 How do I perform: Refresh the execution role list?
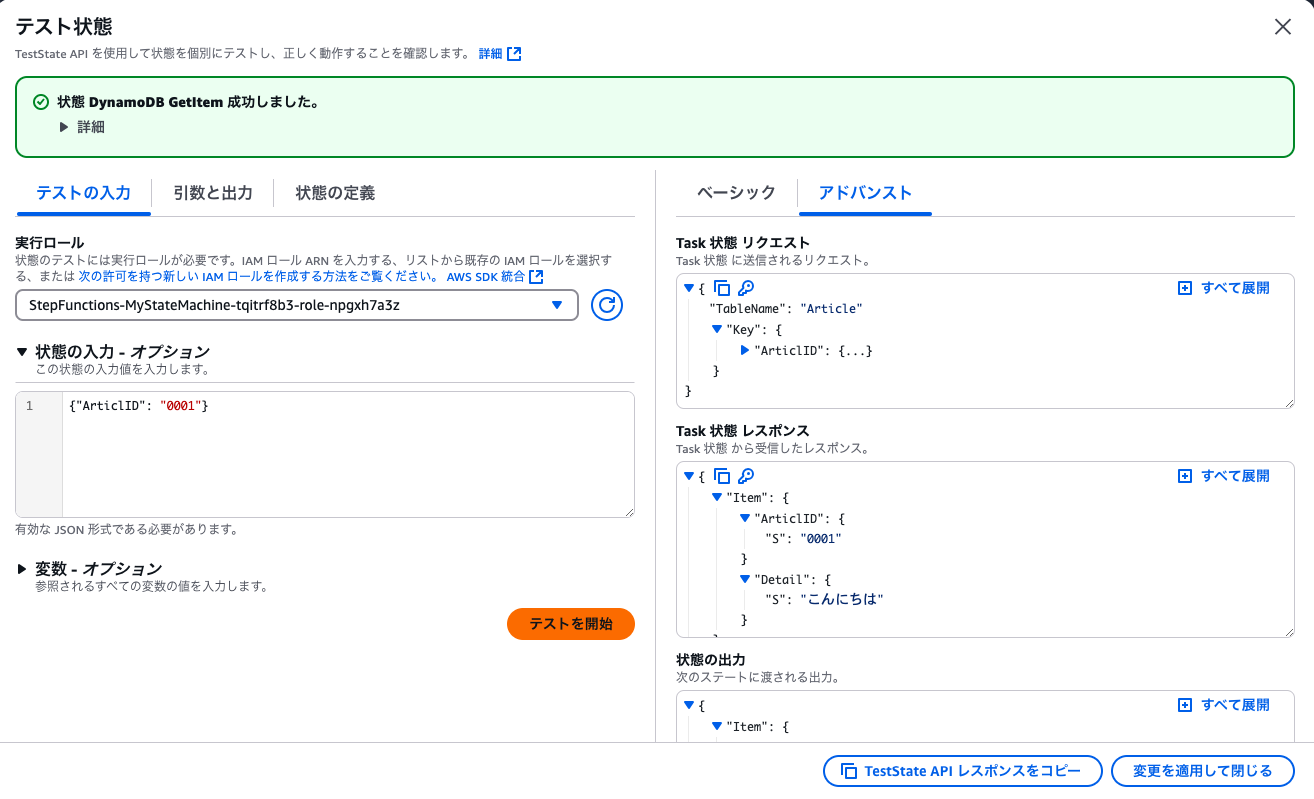coord(606,306)
